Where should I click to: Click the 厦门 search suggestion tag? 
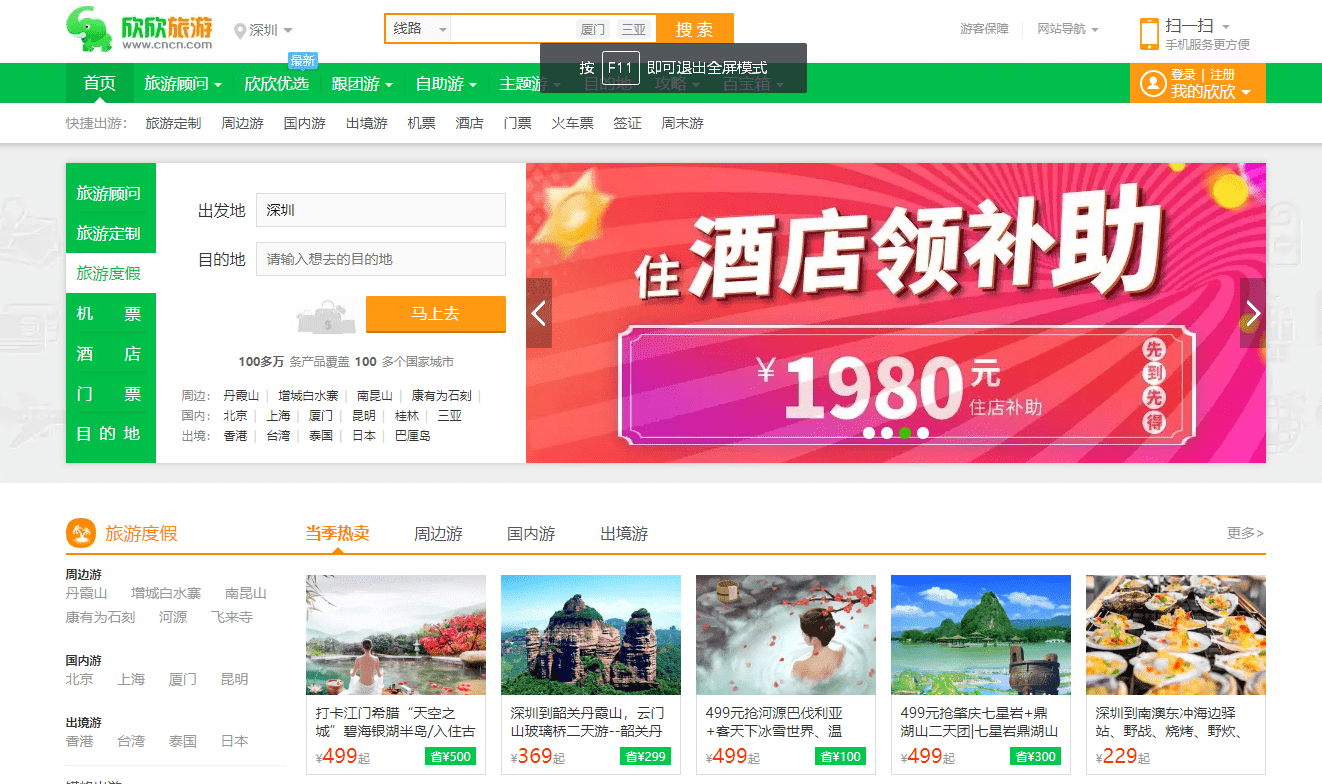click(593, 29)
